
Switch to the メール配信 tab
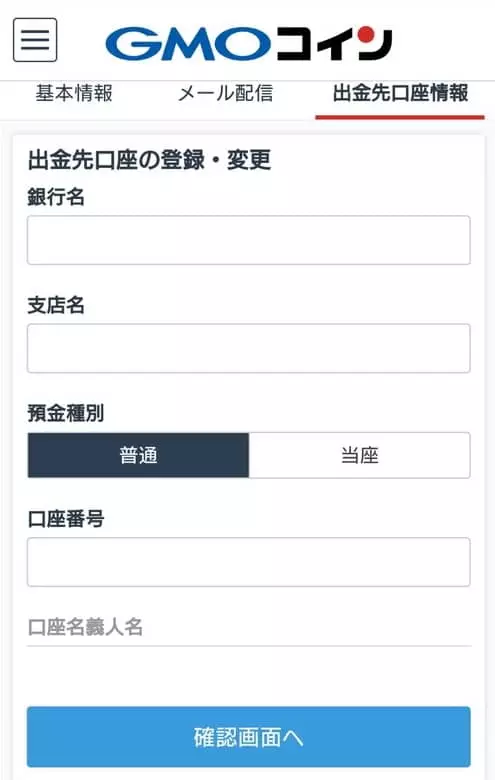pos(225,93)
